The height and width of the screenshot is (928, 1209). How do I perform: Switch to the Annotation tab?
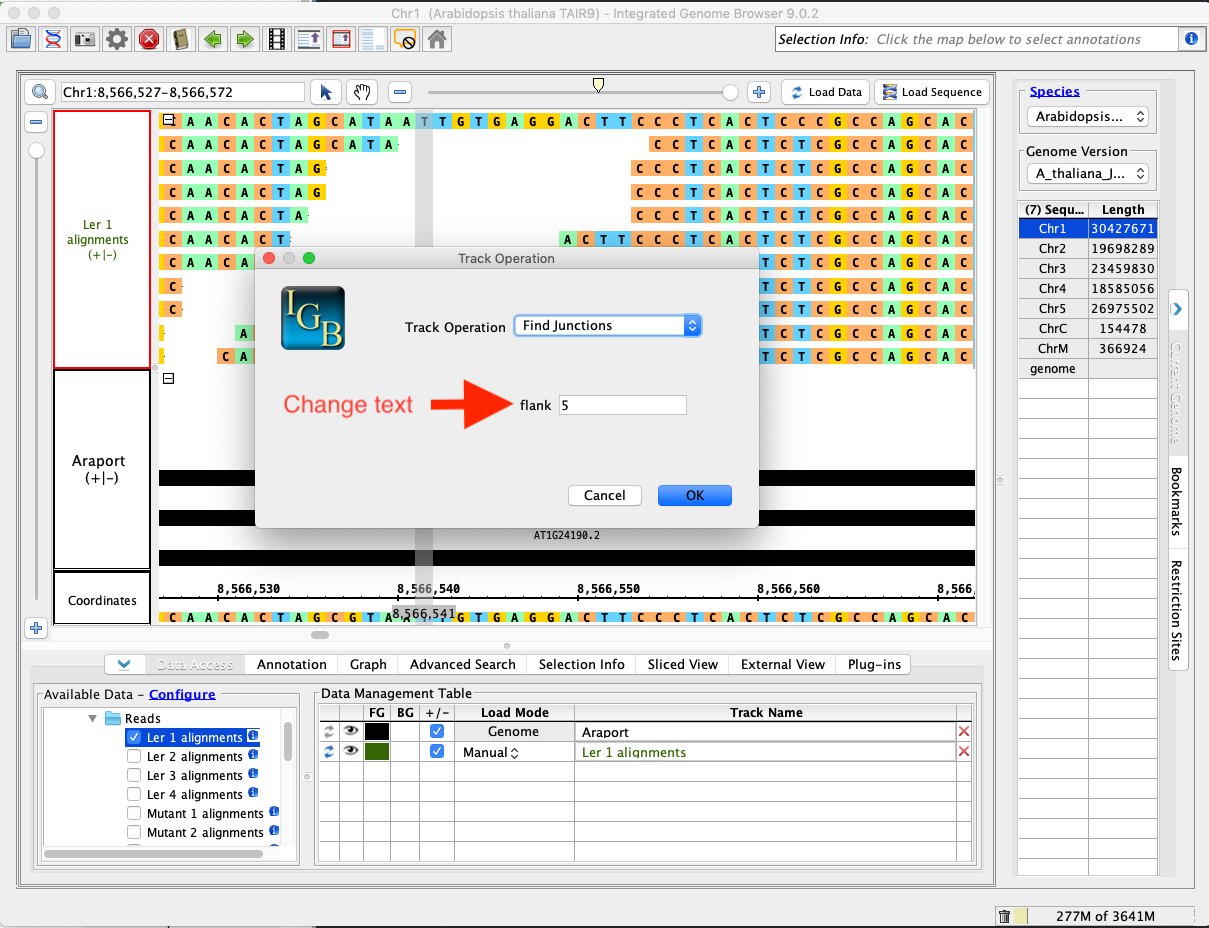click(291, 664)
